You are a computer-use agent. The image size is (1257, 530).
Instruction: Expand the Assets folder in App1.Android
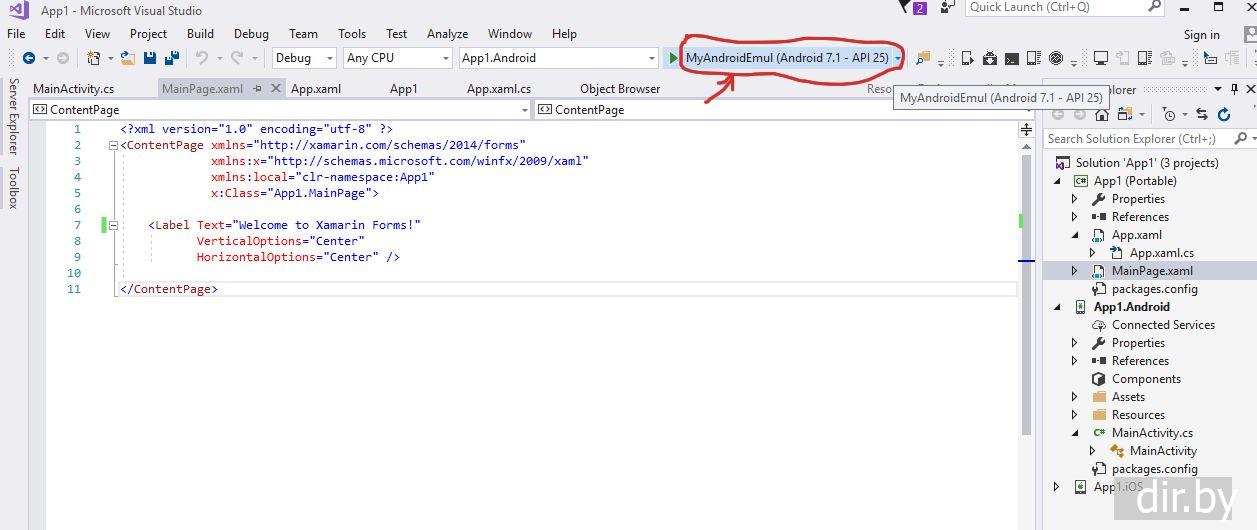[1075, 397]
